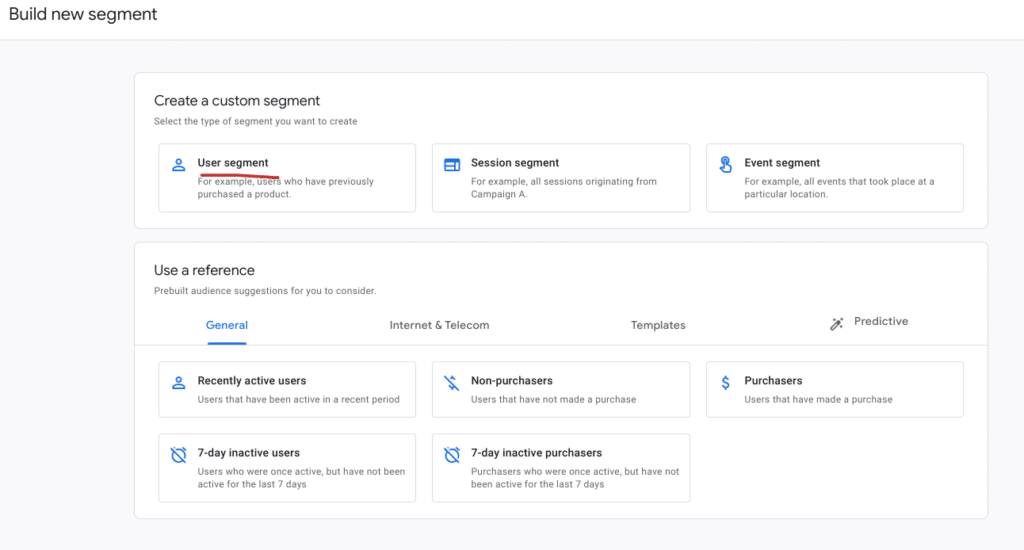The width and height of the screenshot is (1024, 550).
Task: Click the Recently active users person icon
Action: coord(179,383)
